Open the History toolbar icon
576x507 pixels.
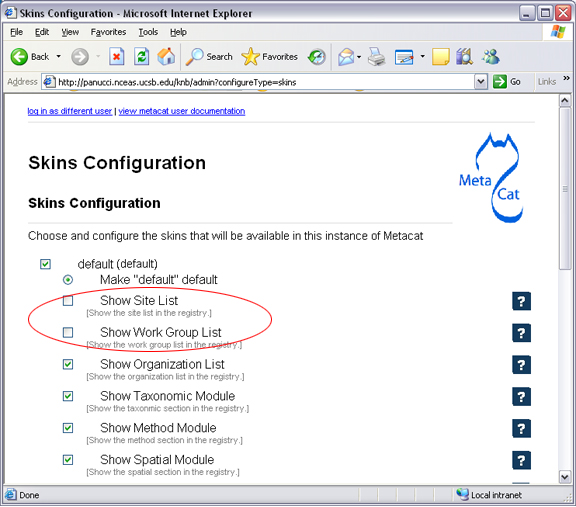(x=317, y=57)
